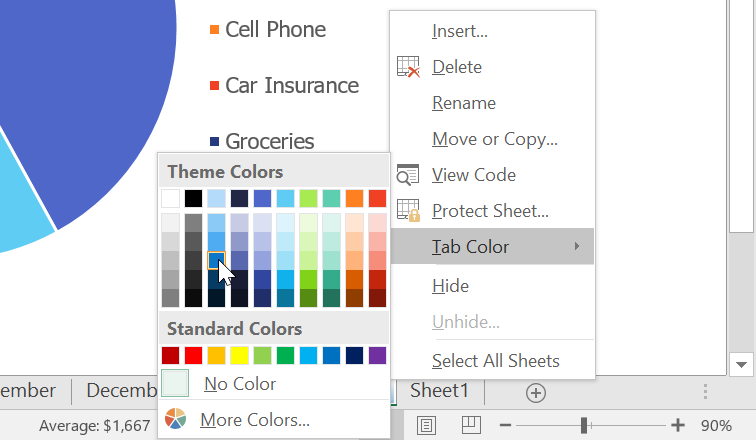Click the 90% zoom level text
756x440 pixels.
point(716,425)
